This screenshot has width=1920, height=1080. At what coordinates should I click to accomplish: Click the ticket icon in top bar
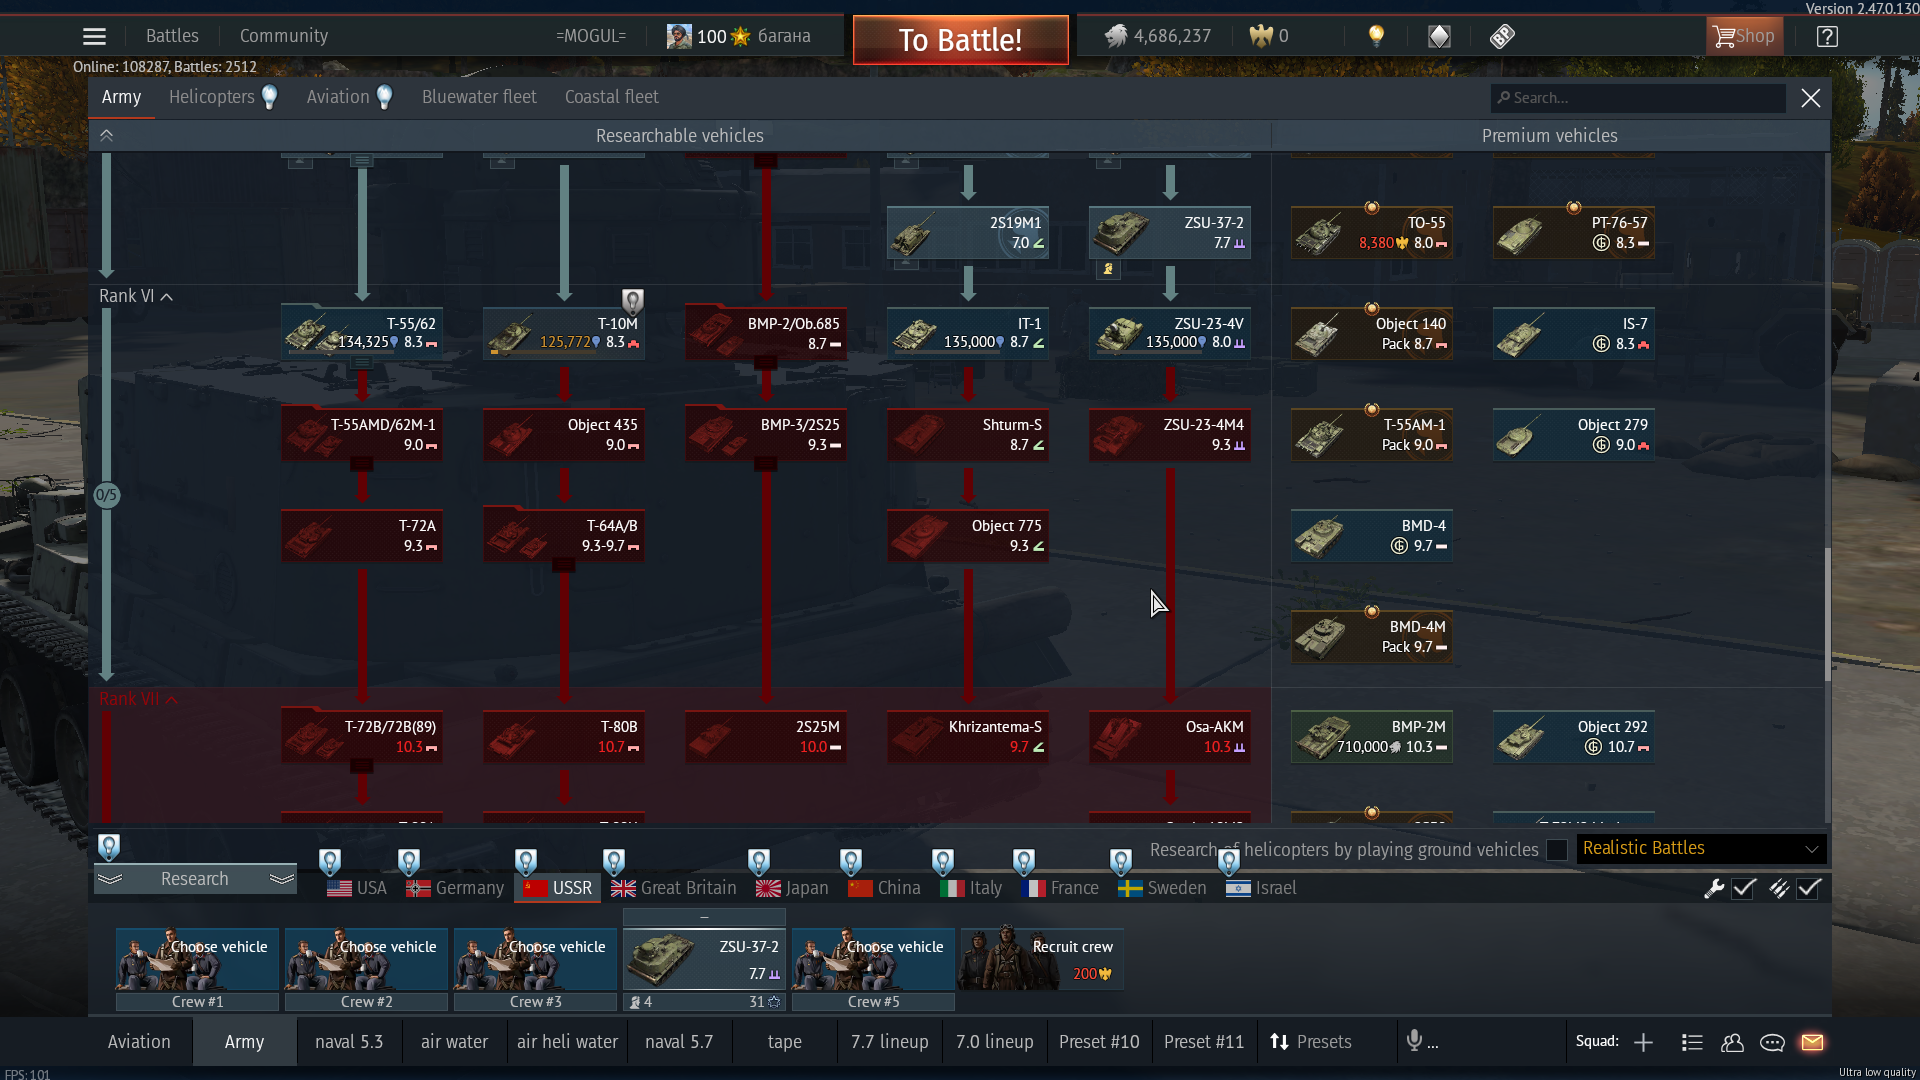click(x=1502, y=37)
